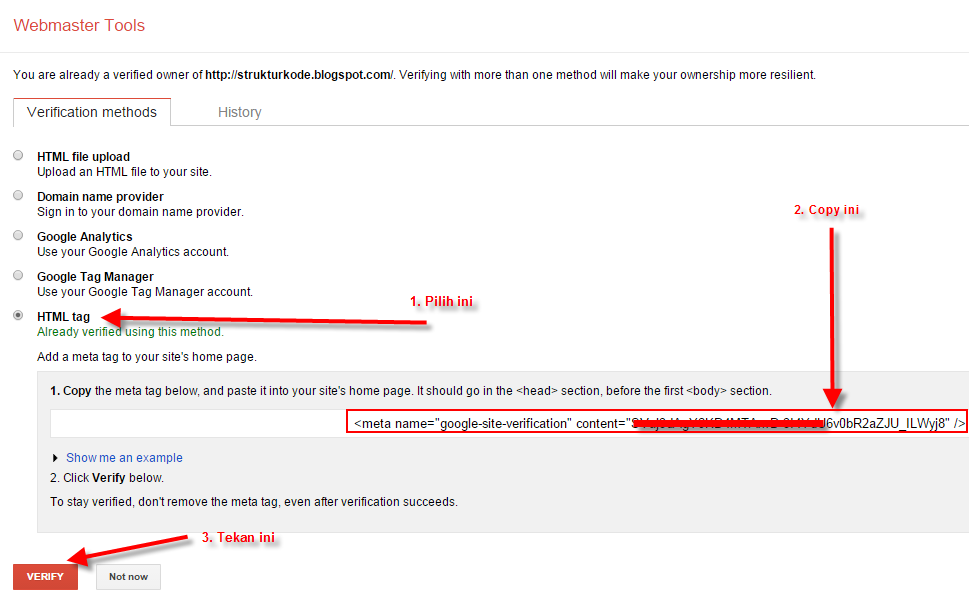Dismiss with the Not now button
This screenshot has height=596, width=969.
129,577
